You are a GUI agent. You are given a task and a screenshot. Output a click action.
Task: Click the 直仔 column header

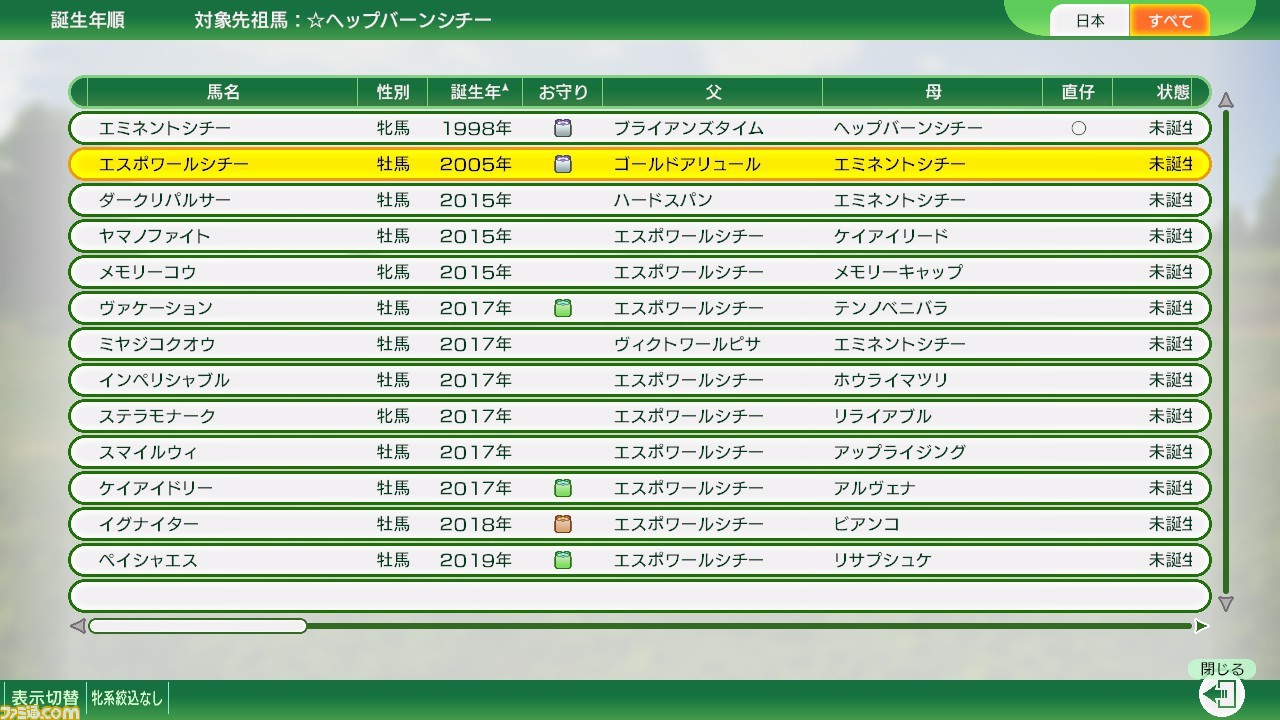1078,92
